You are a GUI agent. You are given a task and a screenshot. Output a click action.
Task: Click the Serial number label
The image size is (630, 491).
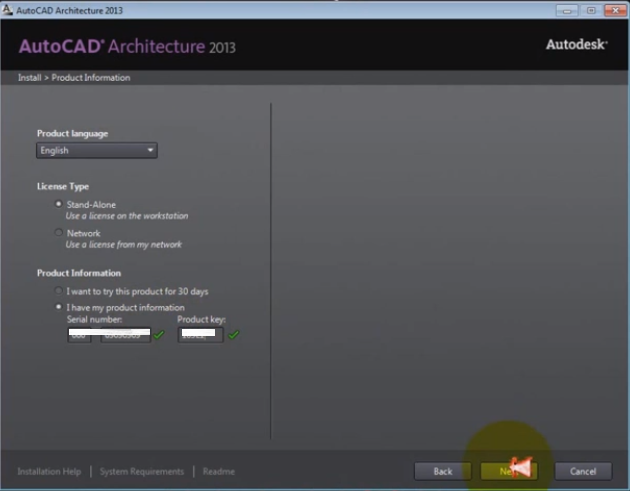click(94, 319)
